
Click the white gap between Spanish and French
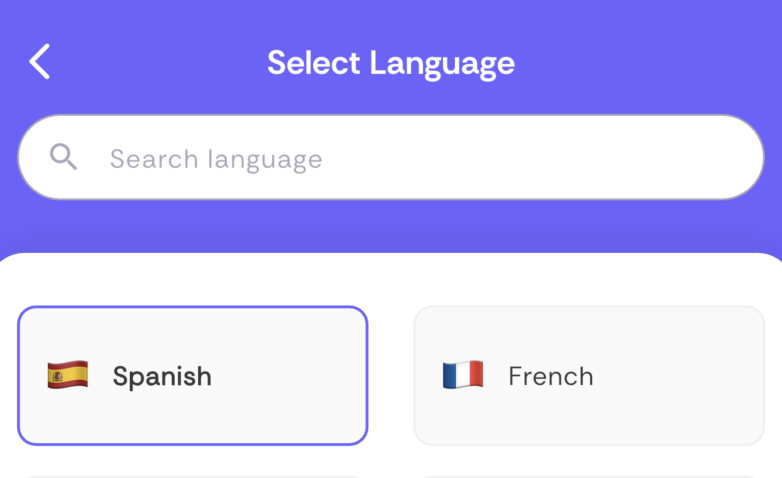coord(391,375)
